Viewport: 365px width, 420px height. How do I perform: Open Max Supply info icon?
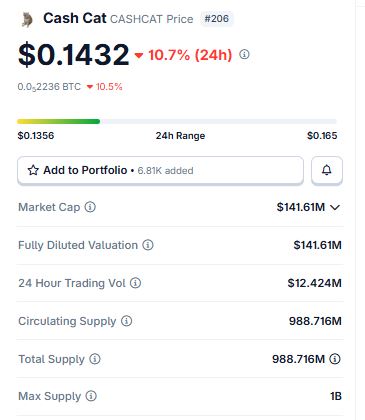point(91,396)
